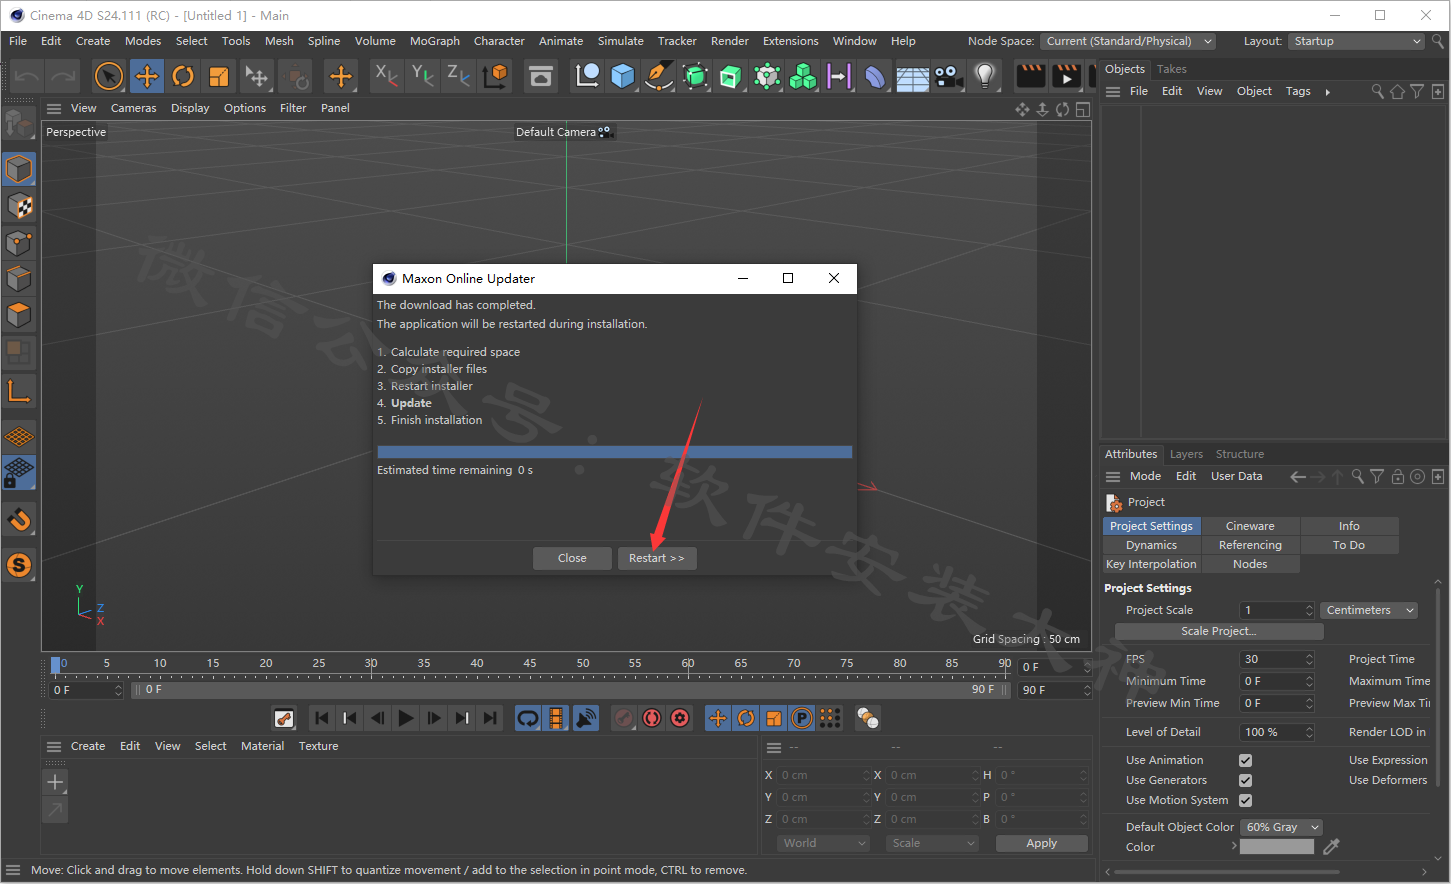This screenshot has width=1451, height=884.
Task: Toggle PLA keyframe recording
Action: click(830, 718)
